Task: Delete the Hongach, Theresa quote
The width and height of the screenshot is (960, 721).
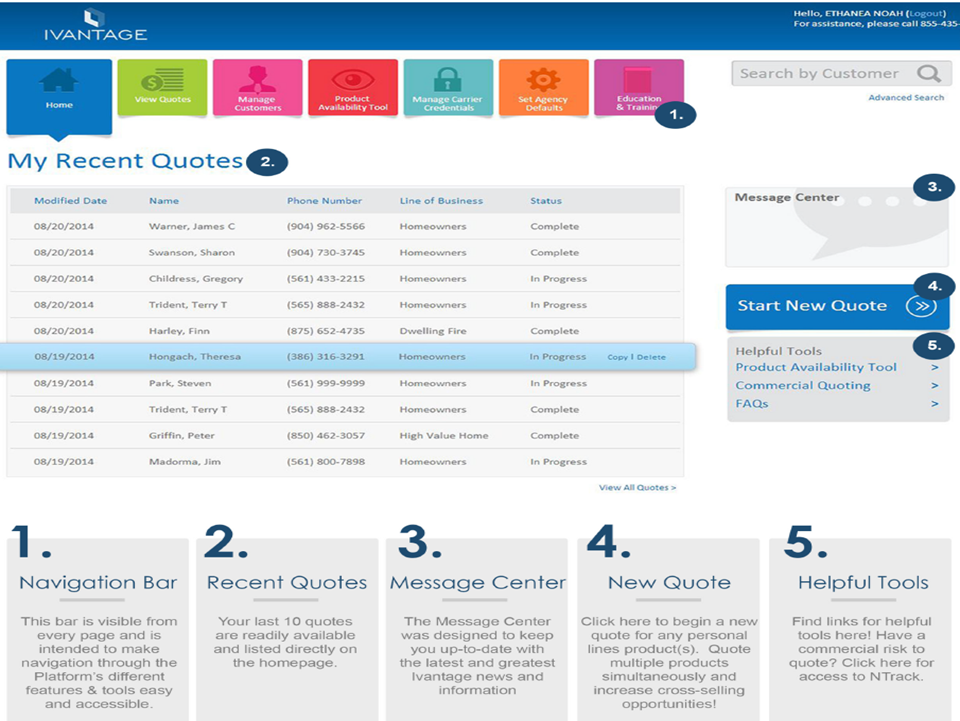Action: [x=651, y=357]
